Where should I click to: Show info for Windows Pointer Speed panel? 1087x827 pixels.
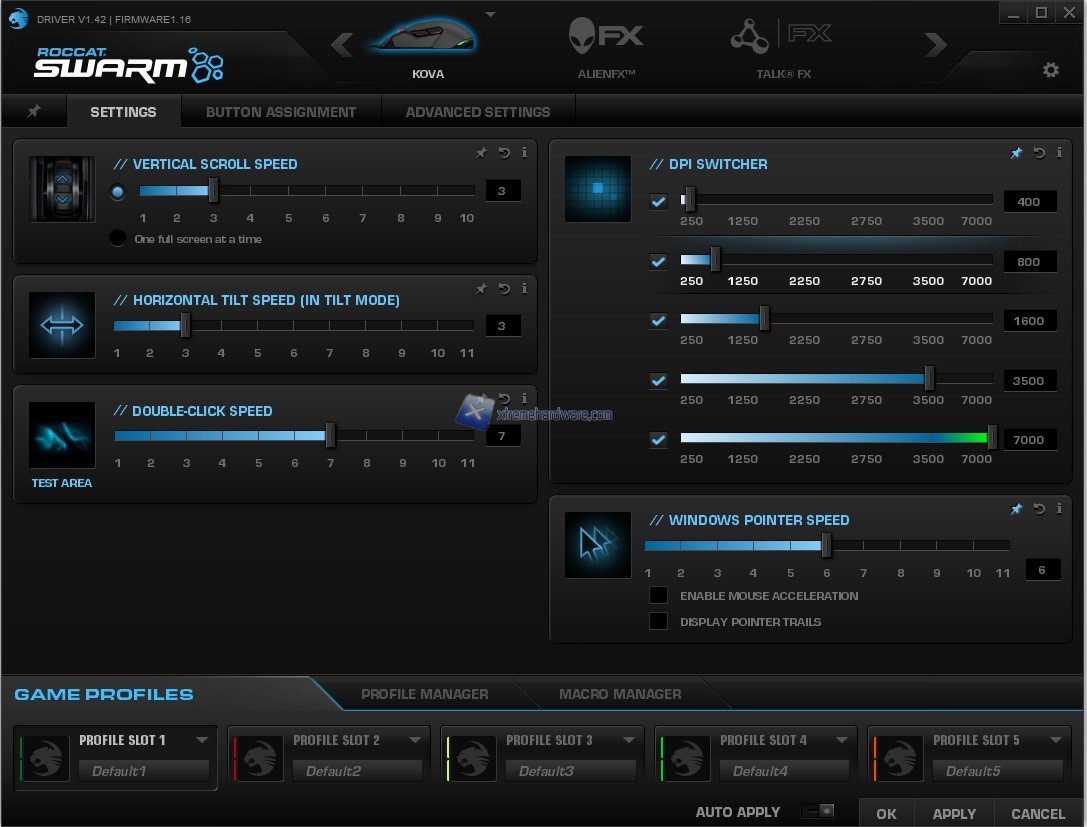click(1059, 509)
